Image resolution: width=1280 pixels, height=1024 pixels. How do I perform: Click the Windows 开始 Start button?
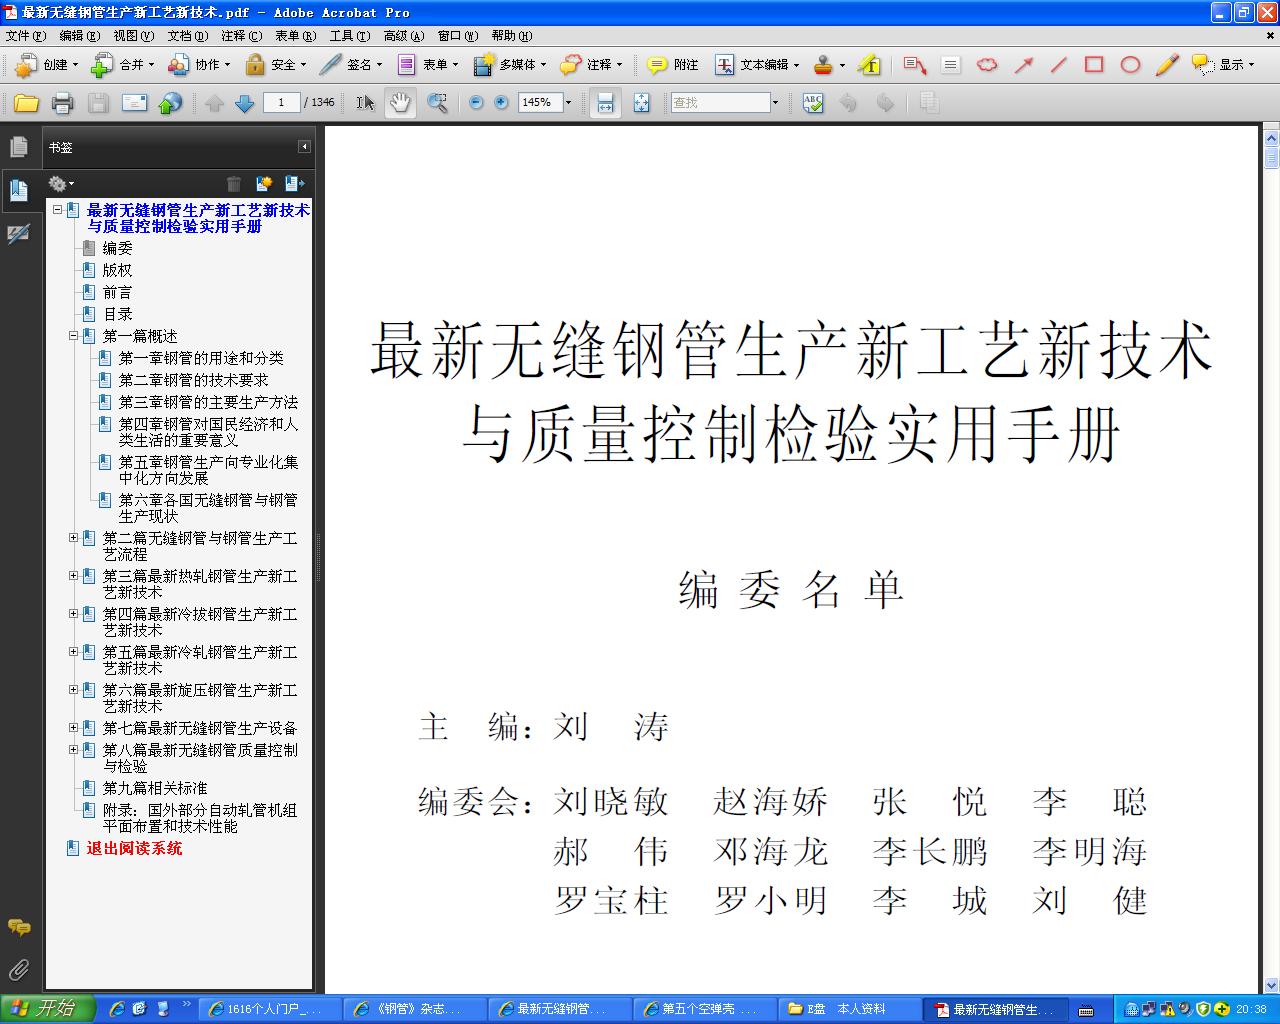(x=48, y=1009)
